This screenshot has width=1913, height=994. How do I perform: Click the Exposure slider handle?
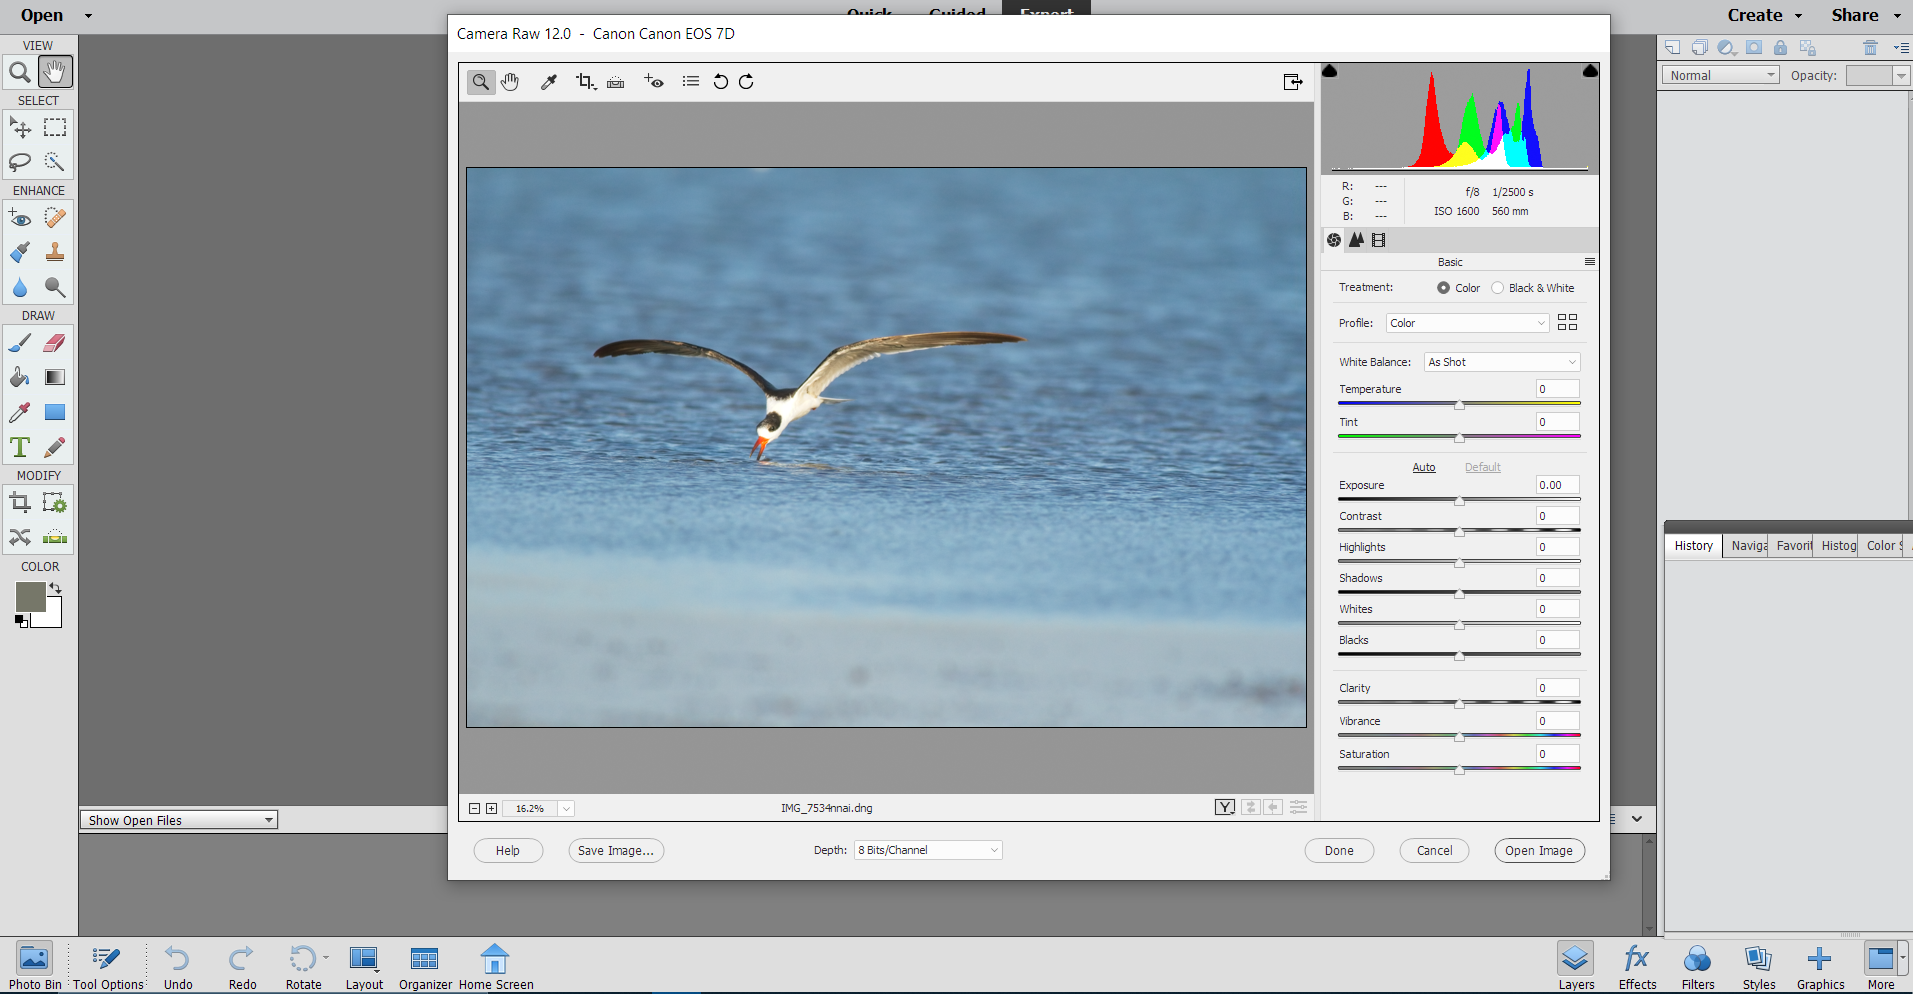(1459, 501)
